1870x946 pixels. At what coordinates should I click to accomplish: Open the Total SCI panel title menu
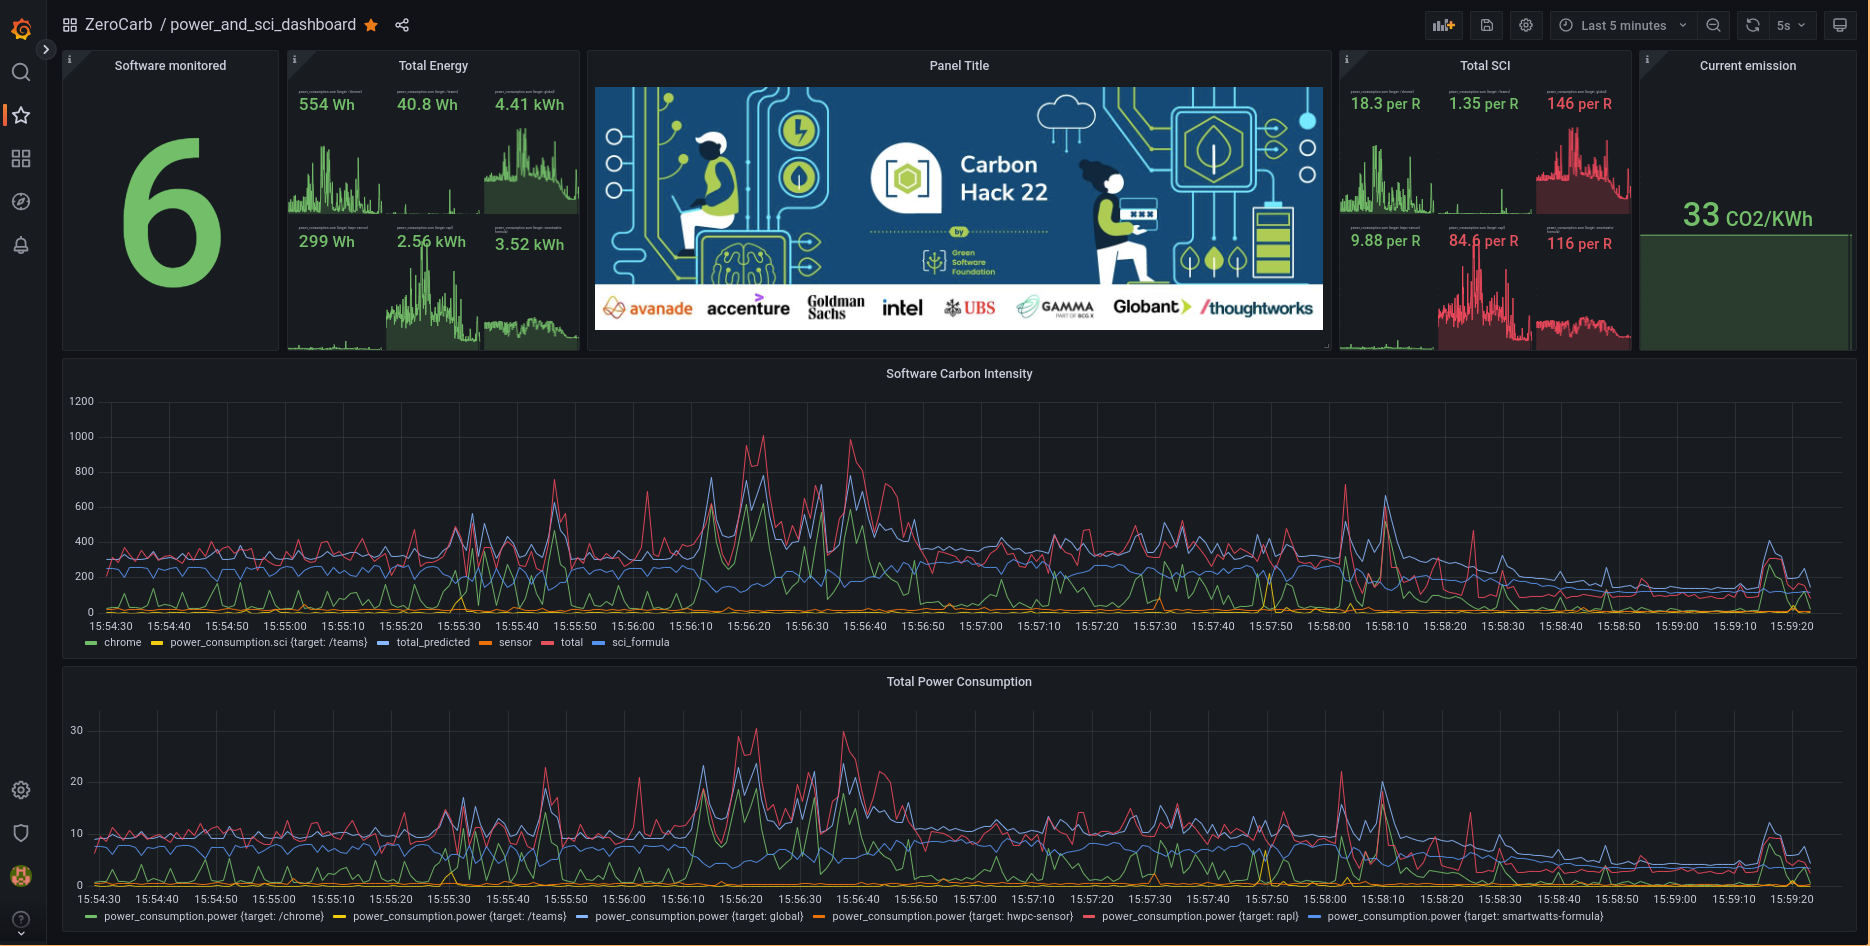[1485, 66]
